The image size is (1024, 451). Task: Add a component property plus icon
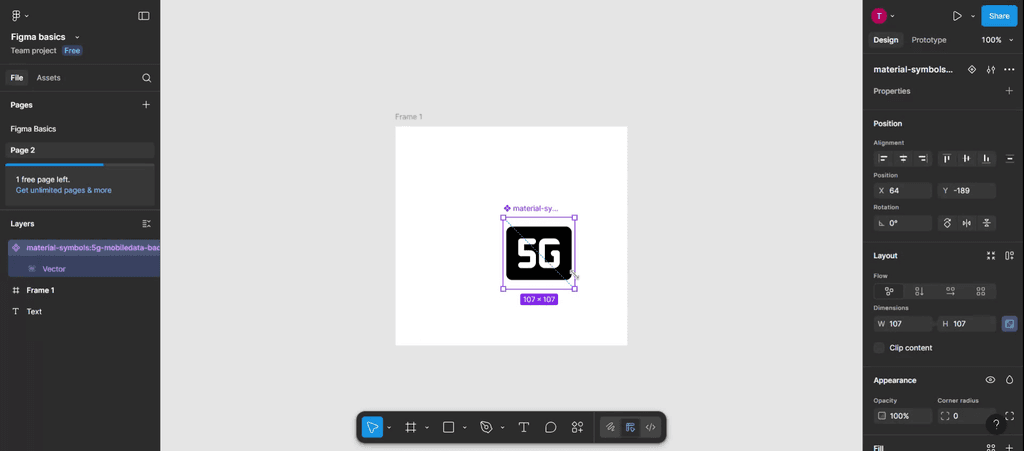(1010, 91)
